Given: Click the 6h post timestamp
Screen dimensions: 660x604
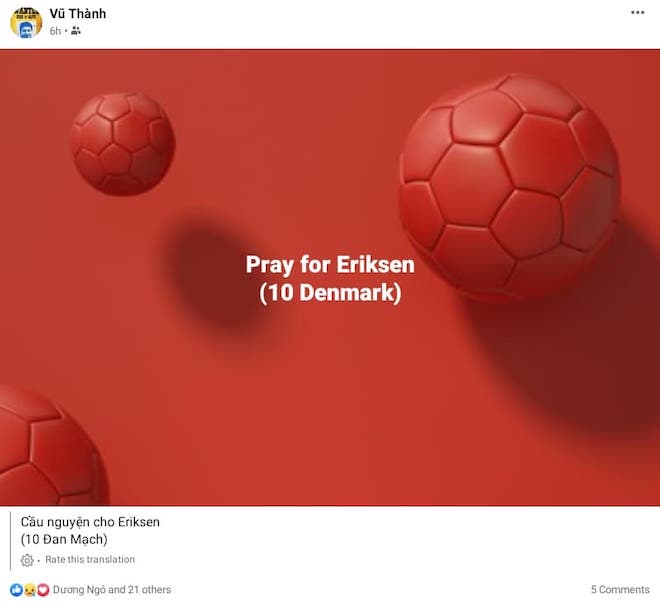Looking at the screenshot, I should click(x=55, y=31).
